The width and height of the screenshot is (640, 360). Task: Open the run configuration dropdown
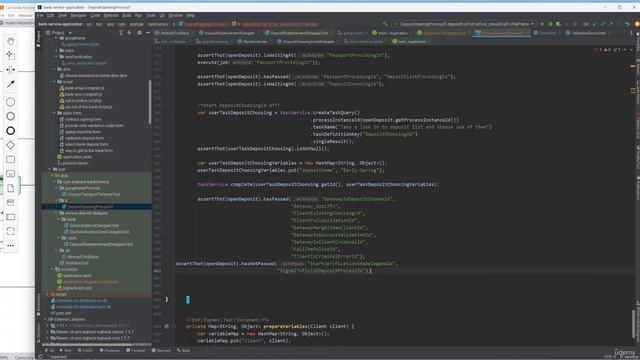pyautogui.click(x=463, y=24)
